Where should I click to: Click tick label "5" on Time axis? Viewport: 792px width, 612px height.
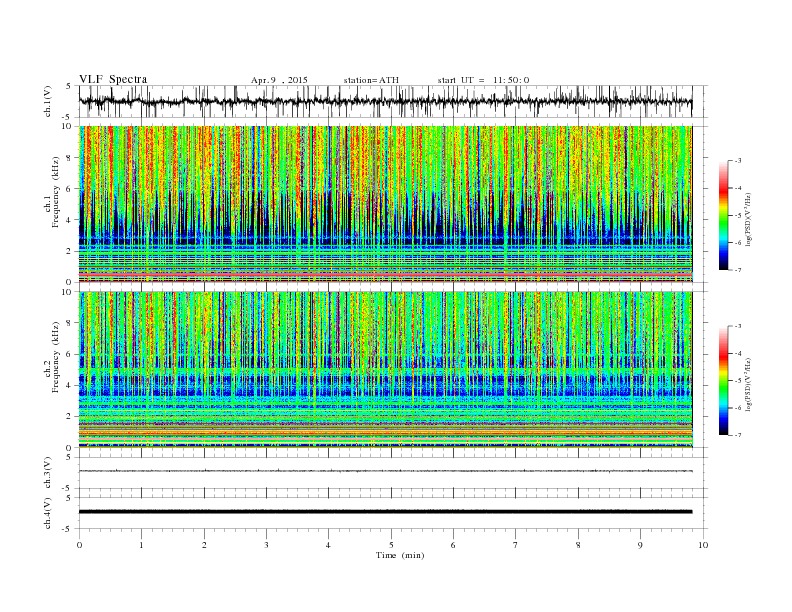[391, 545]
